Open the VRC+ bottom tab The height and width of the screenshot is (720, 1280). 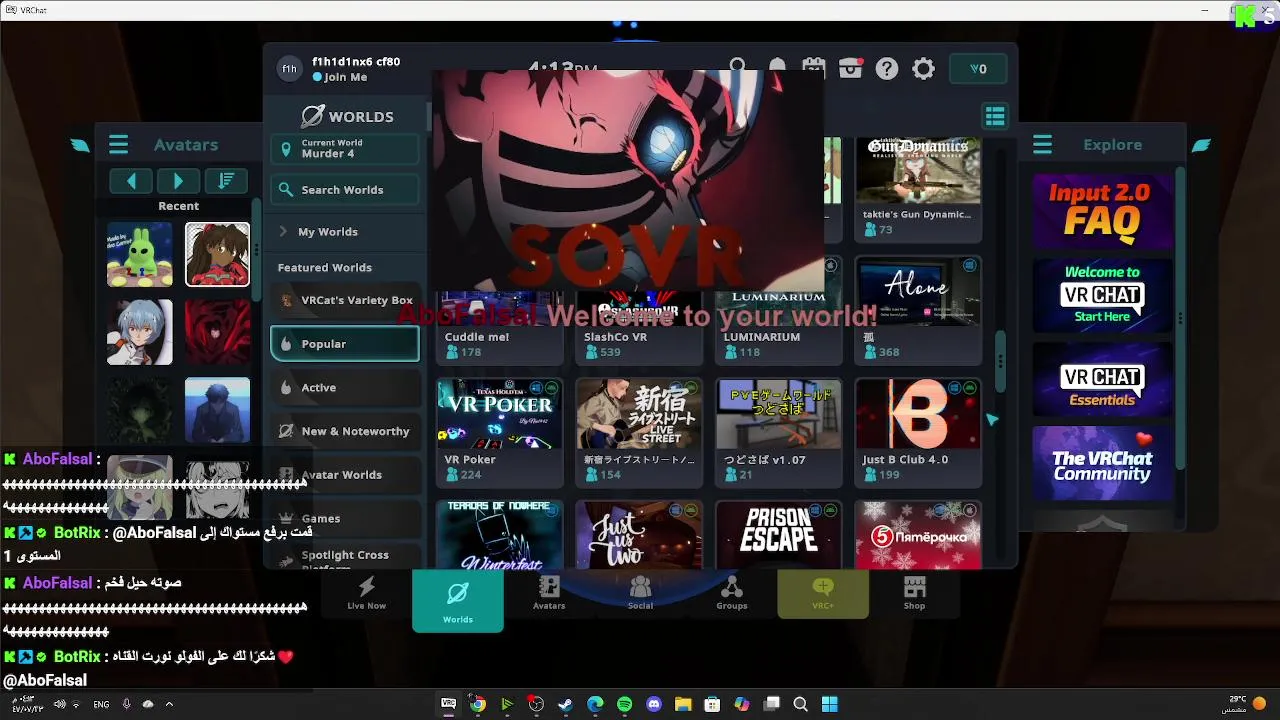[x=823, y=593]
